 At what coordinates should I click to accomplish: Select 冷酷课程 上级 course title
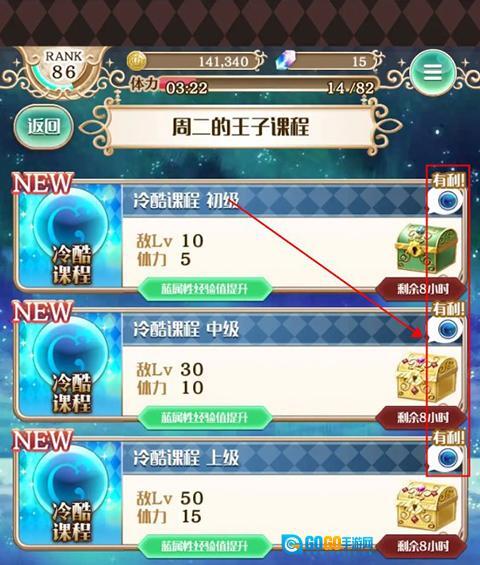[x=186, y=458]
